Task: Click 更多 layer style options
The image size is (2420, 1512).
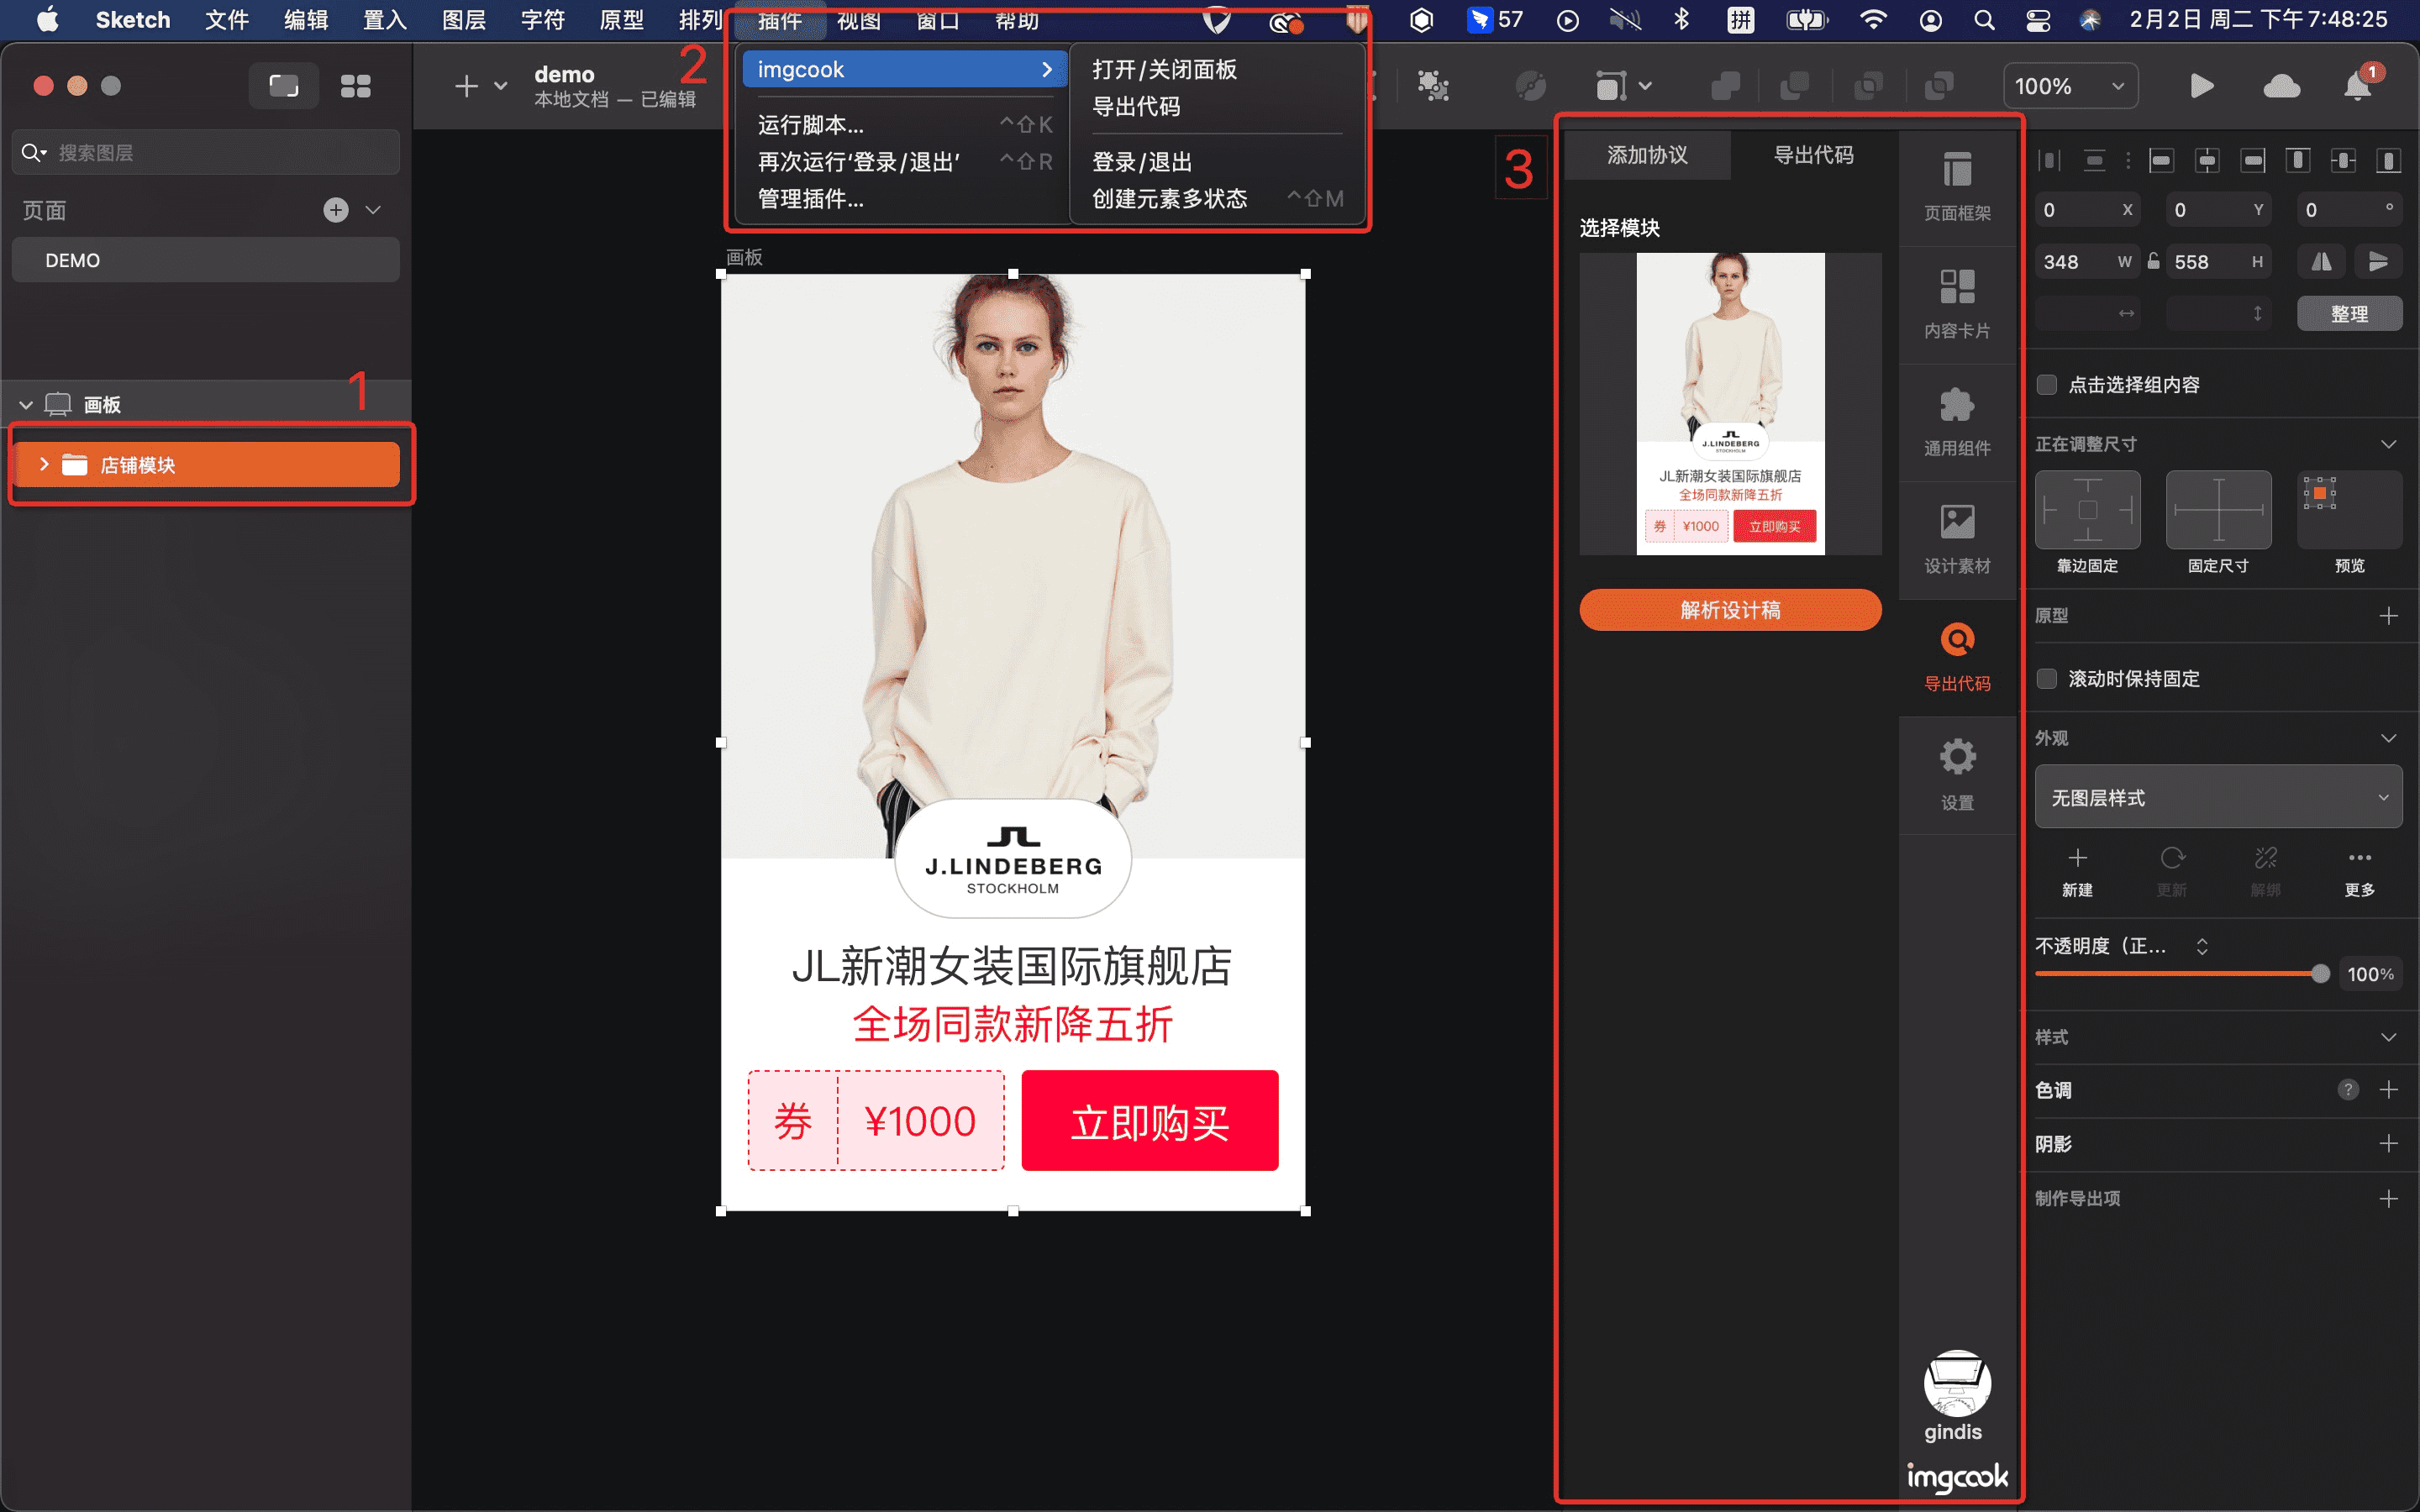Action: coord(2359,871)
